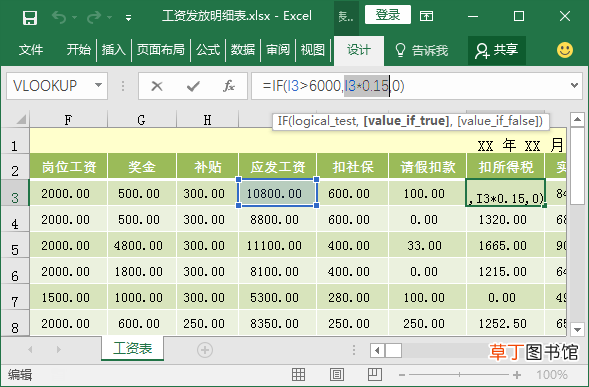The width and height of the screenshot is (589, 387).
Task: Click the 登录 sign-in button
Action: 388,15
